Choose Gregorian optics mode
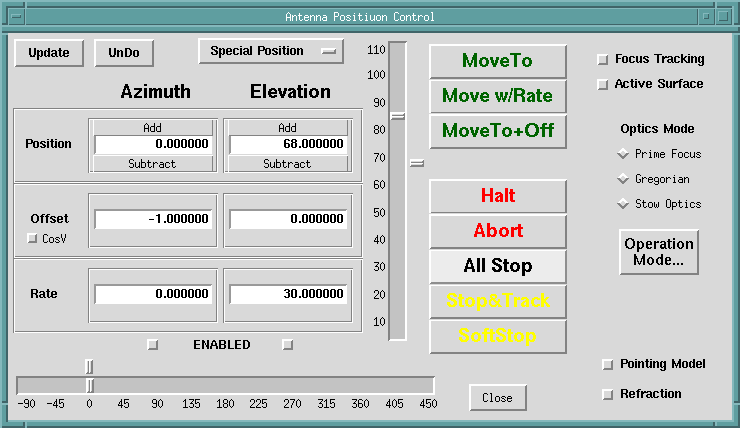Viewport: 740px width, 428px height. (x=624, y=179)
